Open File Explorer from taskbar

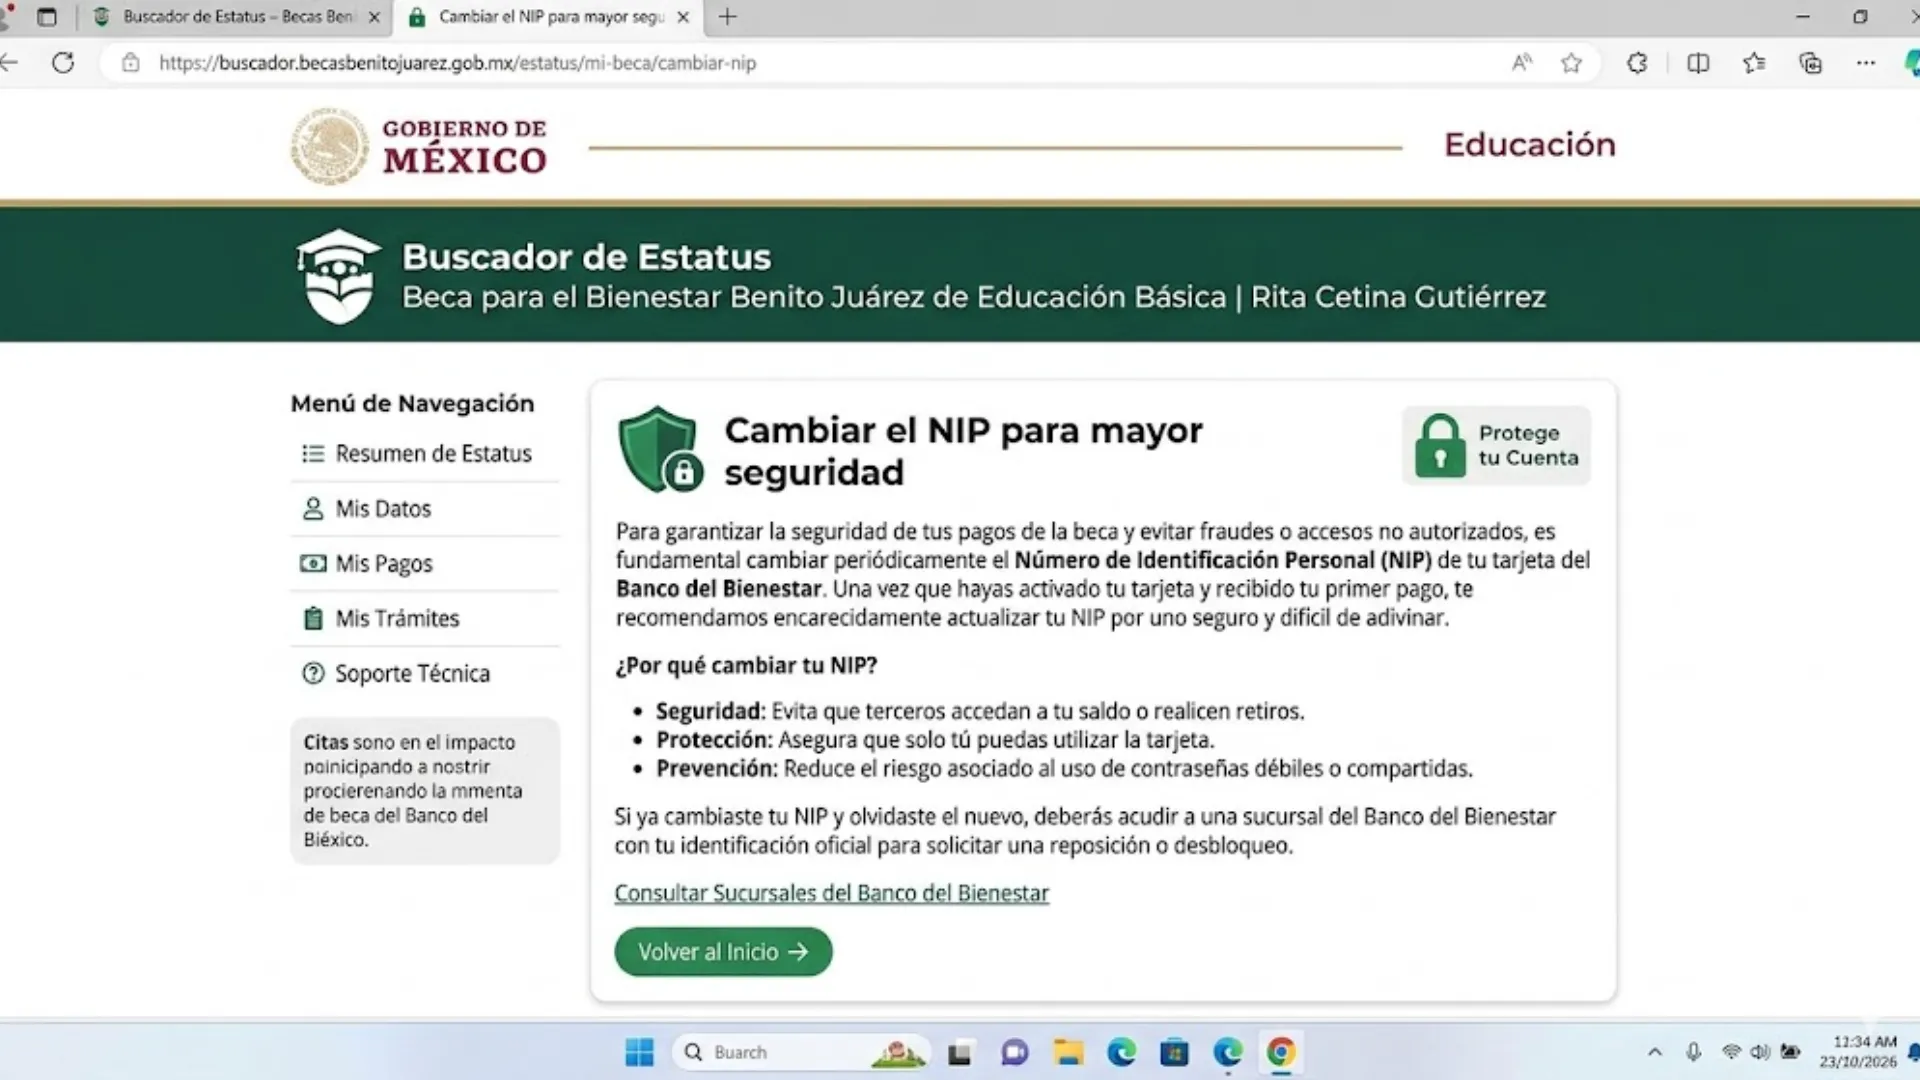[x=1068, y=1052]
